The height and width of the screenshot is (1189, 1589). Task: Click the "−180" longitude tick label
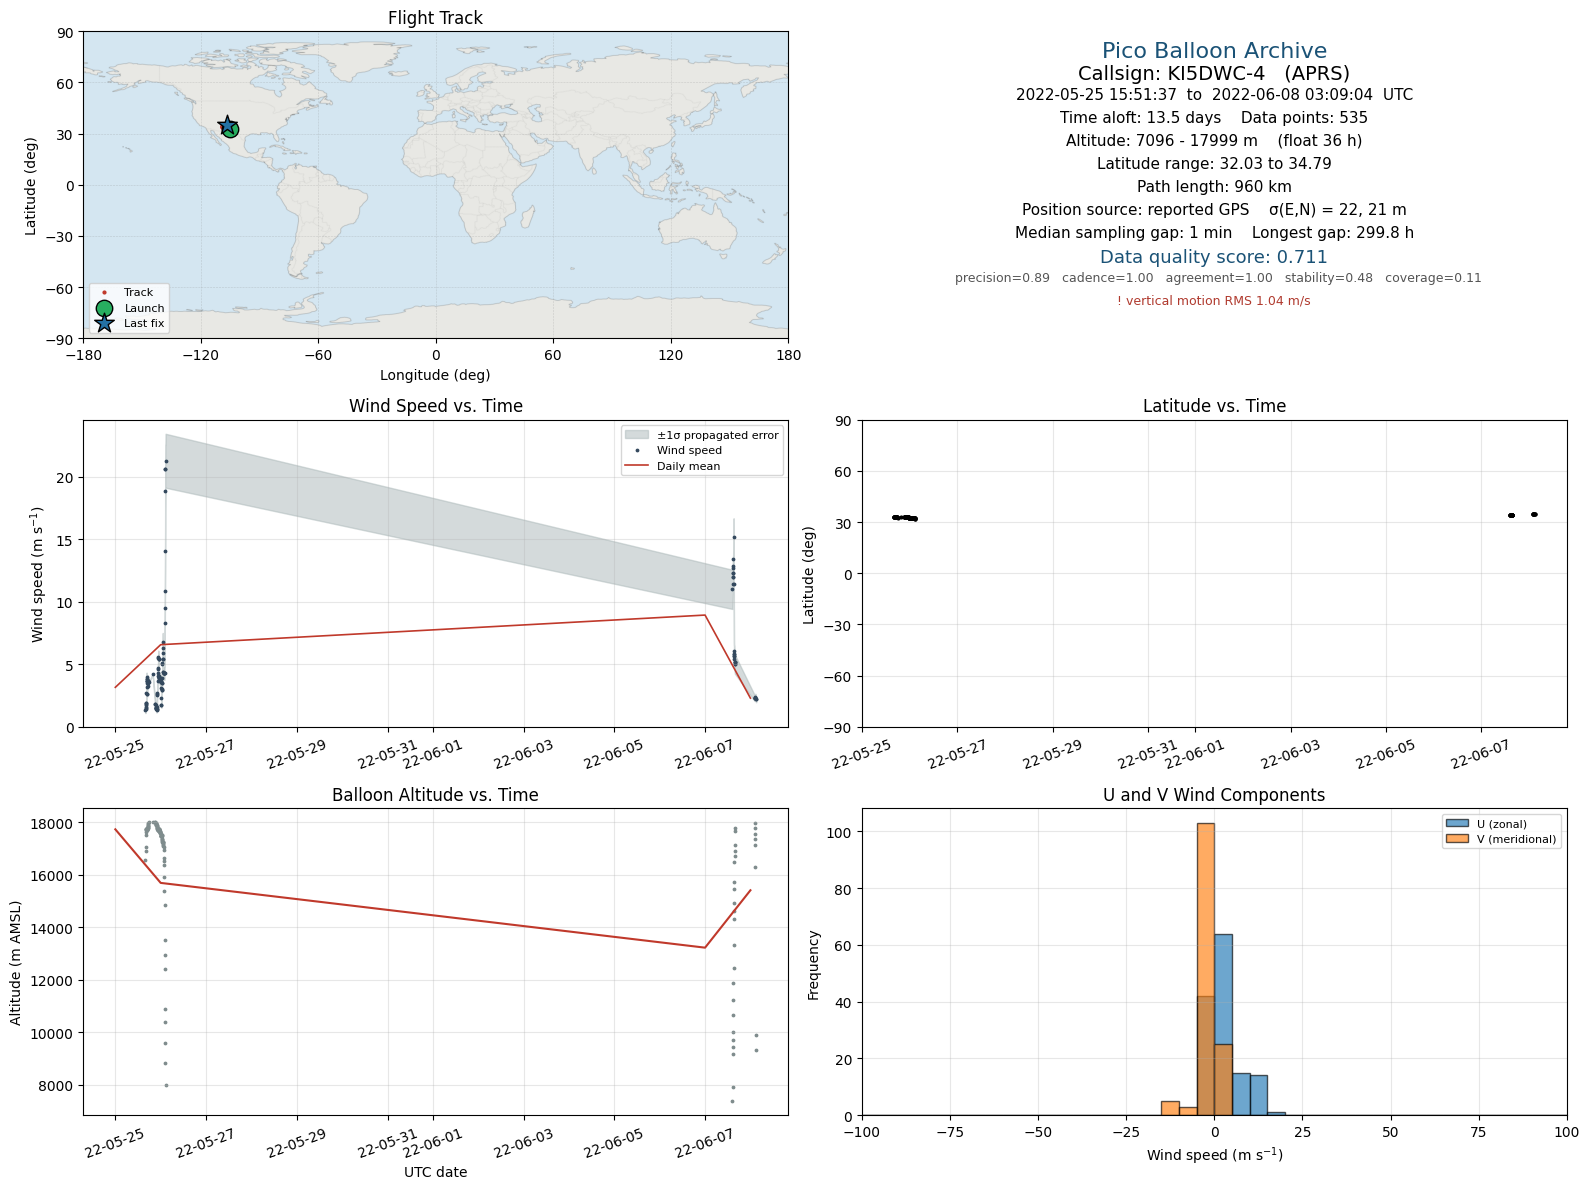[x=83, y=355]
